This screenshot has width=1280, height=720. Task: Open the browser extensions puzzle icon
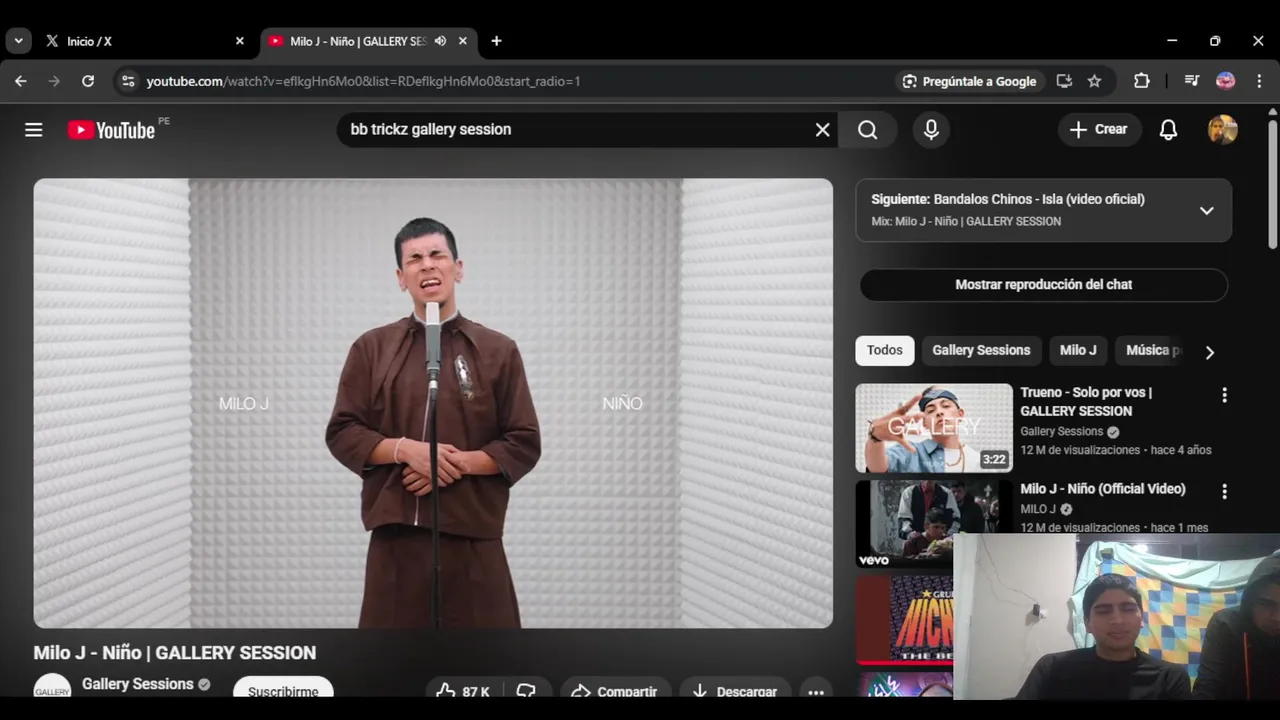pyautogui.click(x=1141, y=81)
